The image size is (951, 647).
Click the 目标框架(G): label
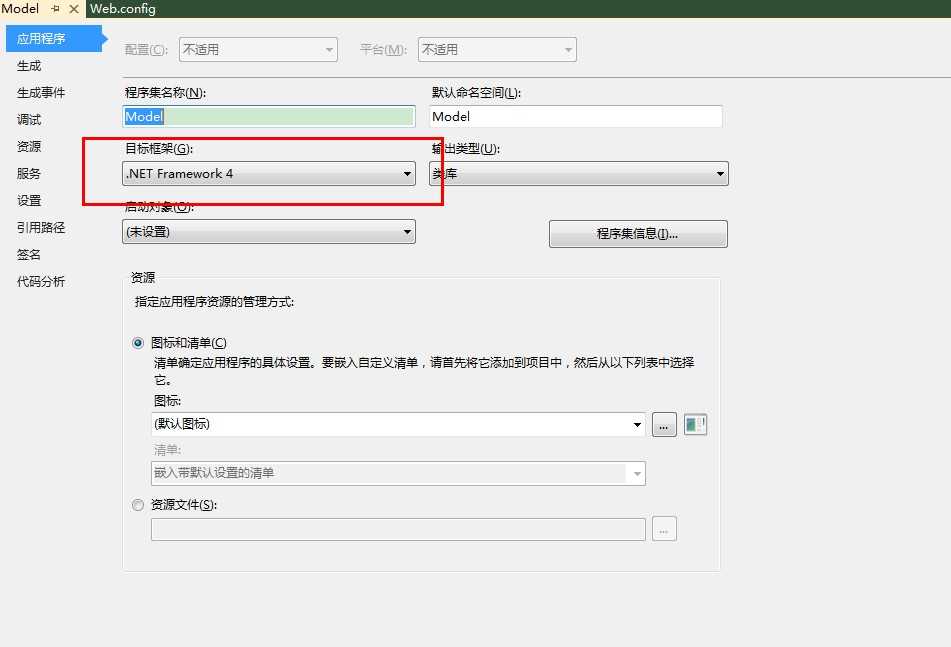click(159, 149)
